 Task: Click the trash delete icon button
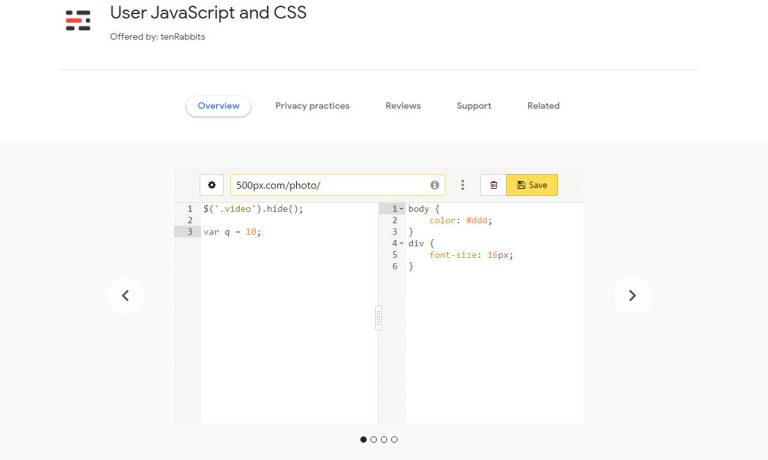(493, 185)
